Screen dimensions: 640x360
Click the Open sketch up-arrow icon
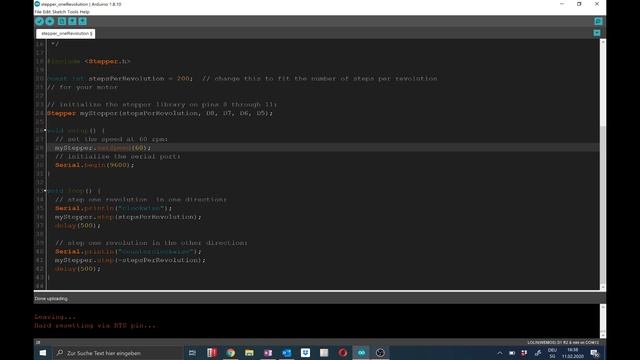pos(72,21)
